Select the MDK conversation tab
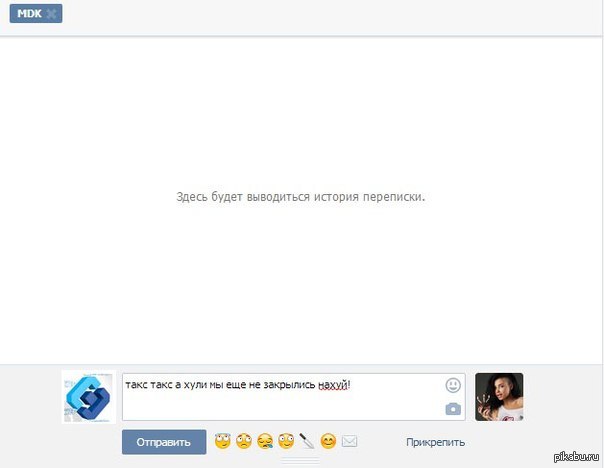This screenshot has width=604, height=468. [x=36, y=14]
